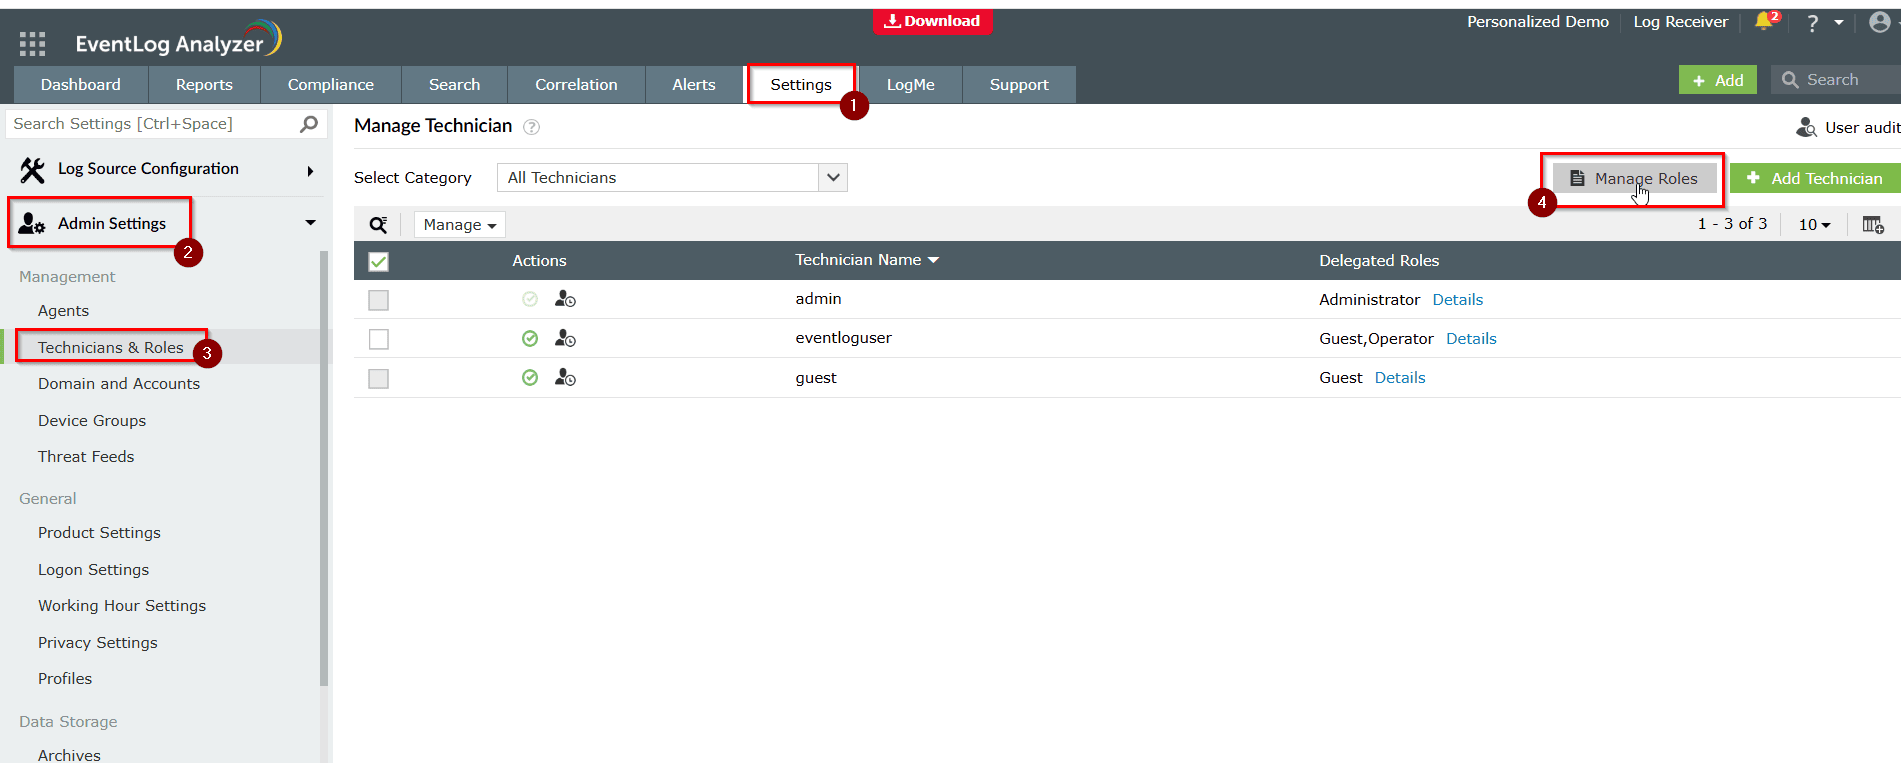The image size is (1901, 763).
Task: Switch to the Alerts tab
Action: click(x=694, y=85)
